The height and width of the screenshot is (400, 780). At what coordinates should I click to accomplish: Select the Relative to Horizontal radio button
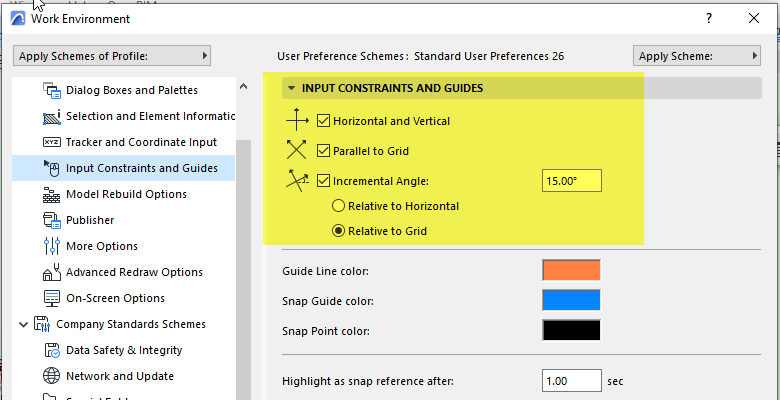[339, 206]
